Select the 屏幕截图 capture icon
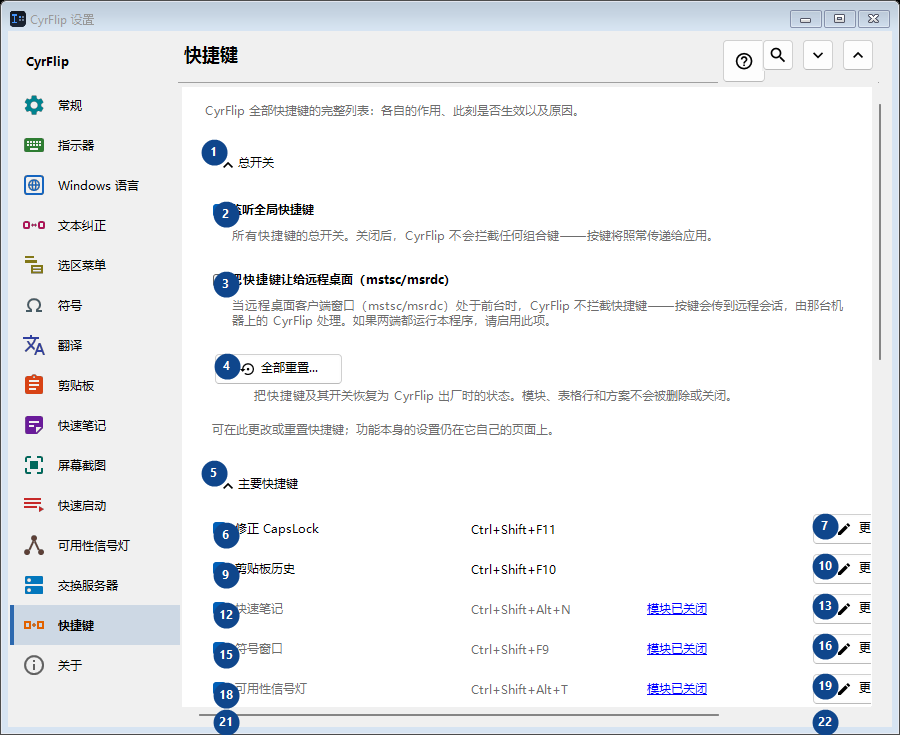Image resolution: width=900 pixels, height=735 pixels. (34, 465)
